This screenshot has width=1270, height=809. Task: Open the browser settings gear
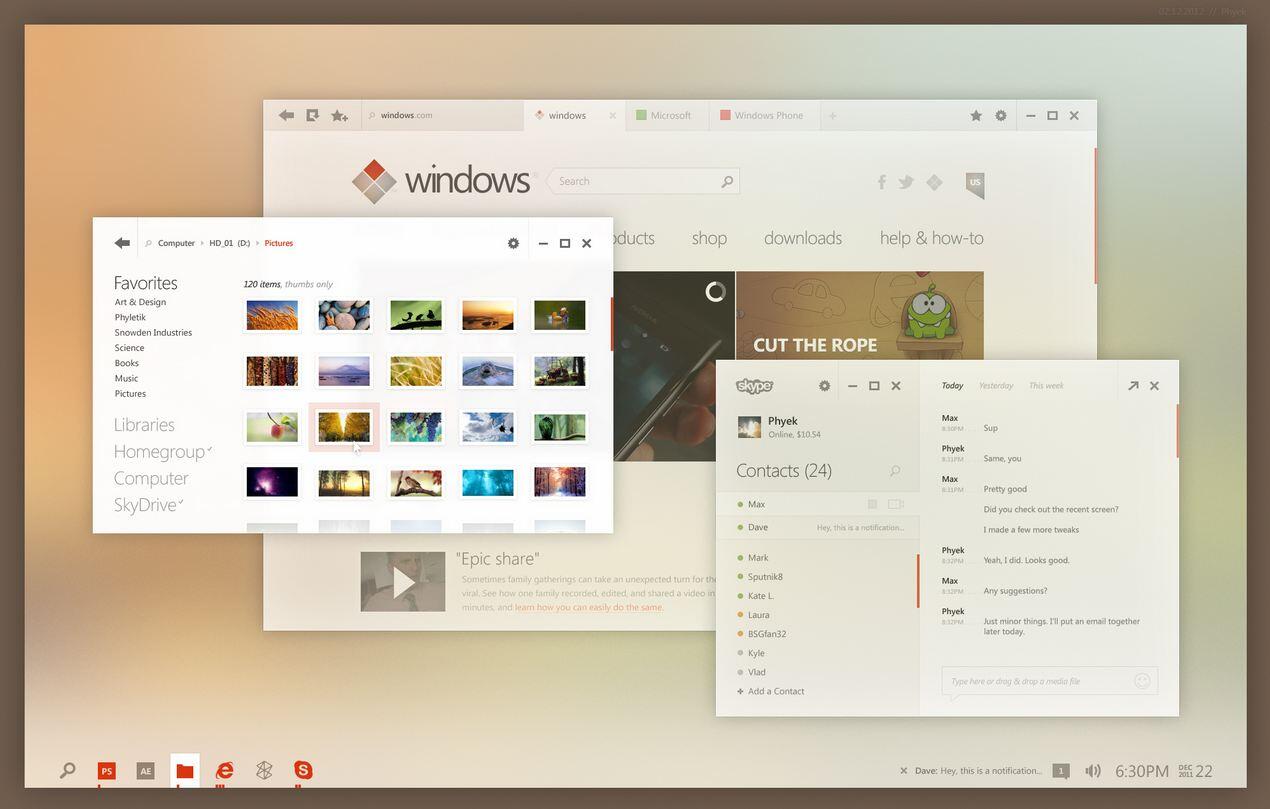pos(1001,116)
